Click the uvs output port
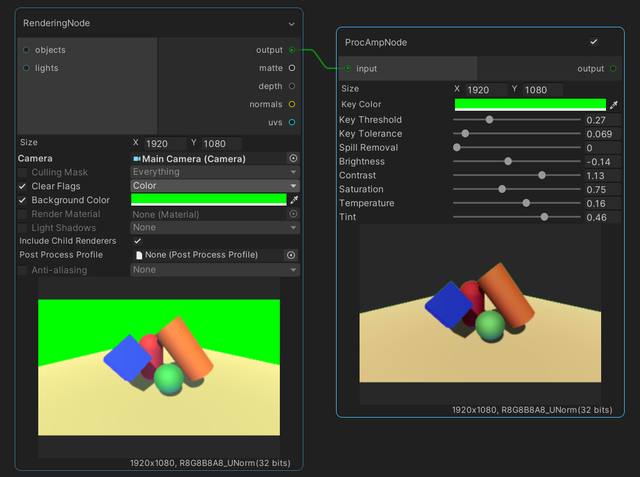This screenshot has width=640, height=477. click(x=291, y=122)
